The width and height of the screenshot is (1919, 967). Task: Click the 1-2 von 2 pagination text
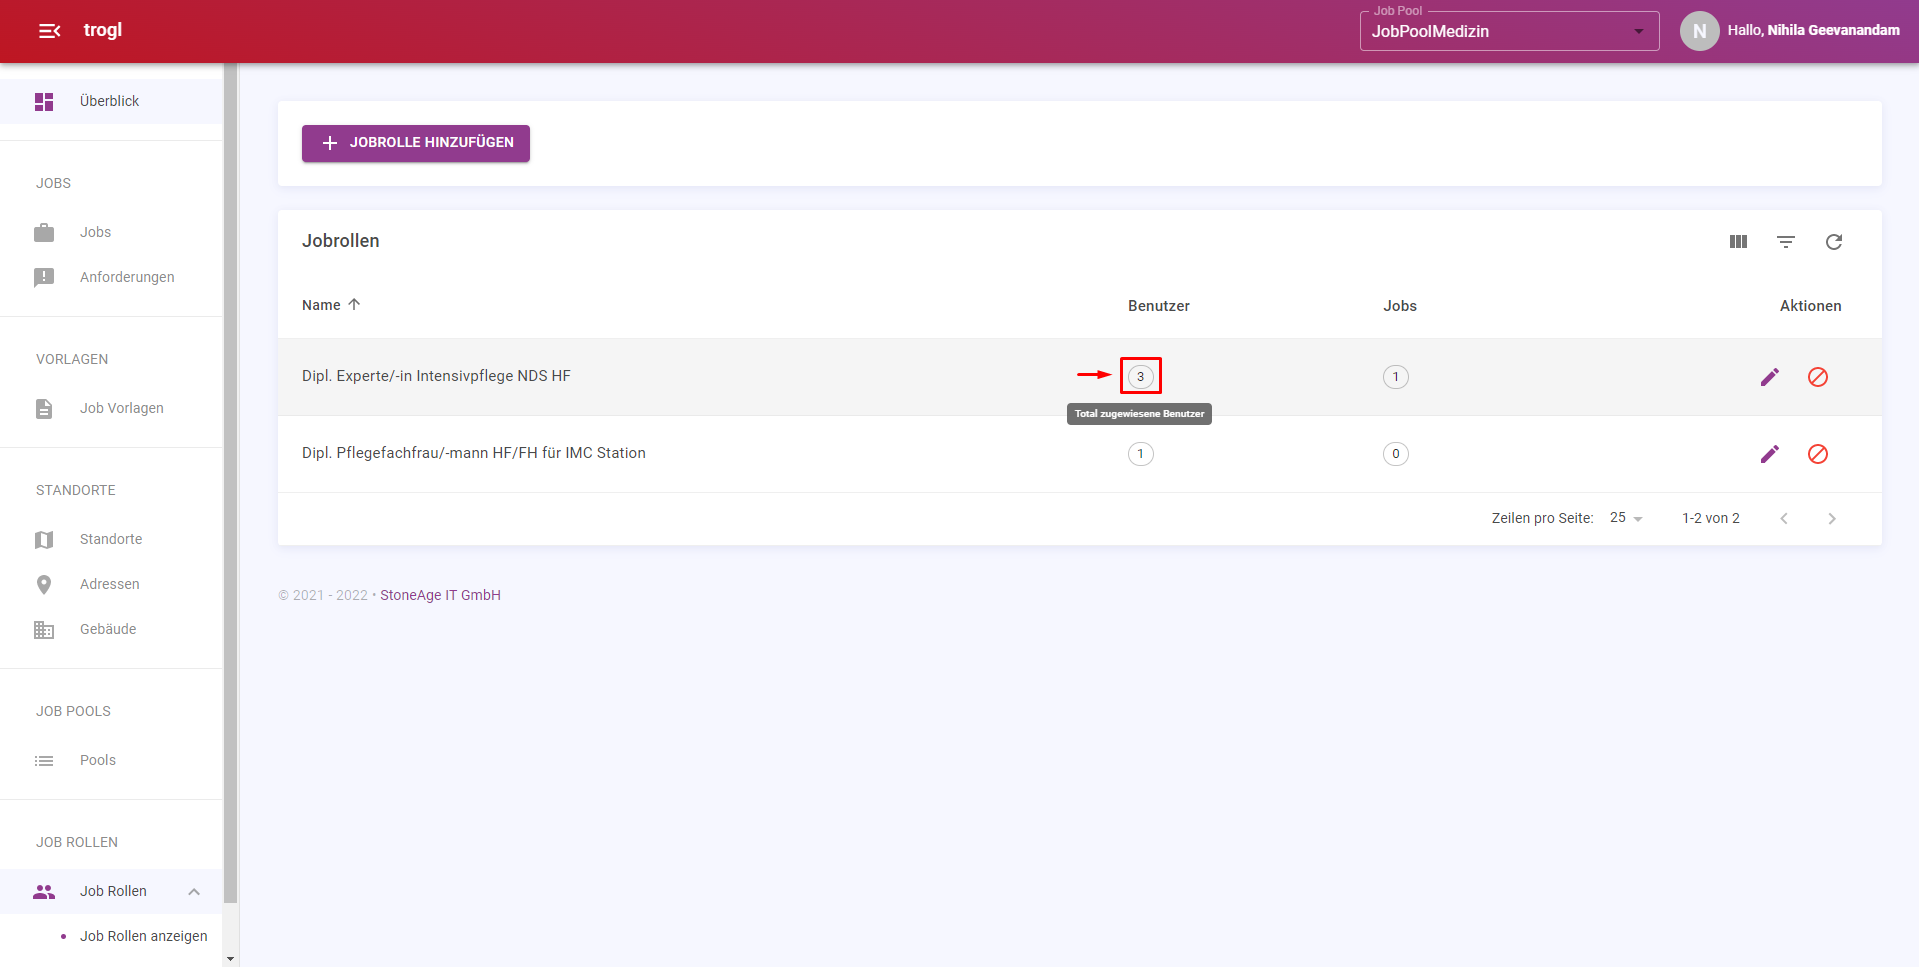pyautogui.click(x=1711, y=518)
